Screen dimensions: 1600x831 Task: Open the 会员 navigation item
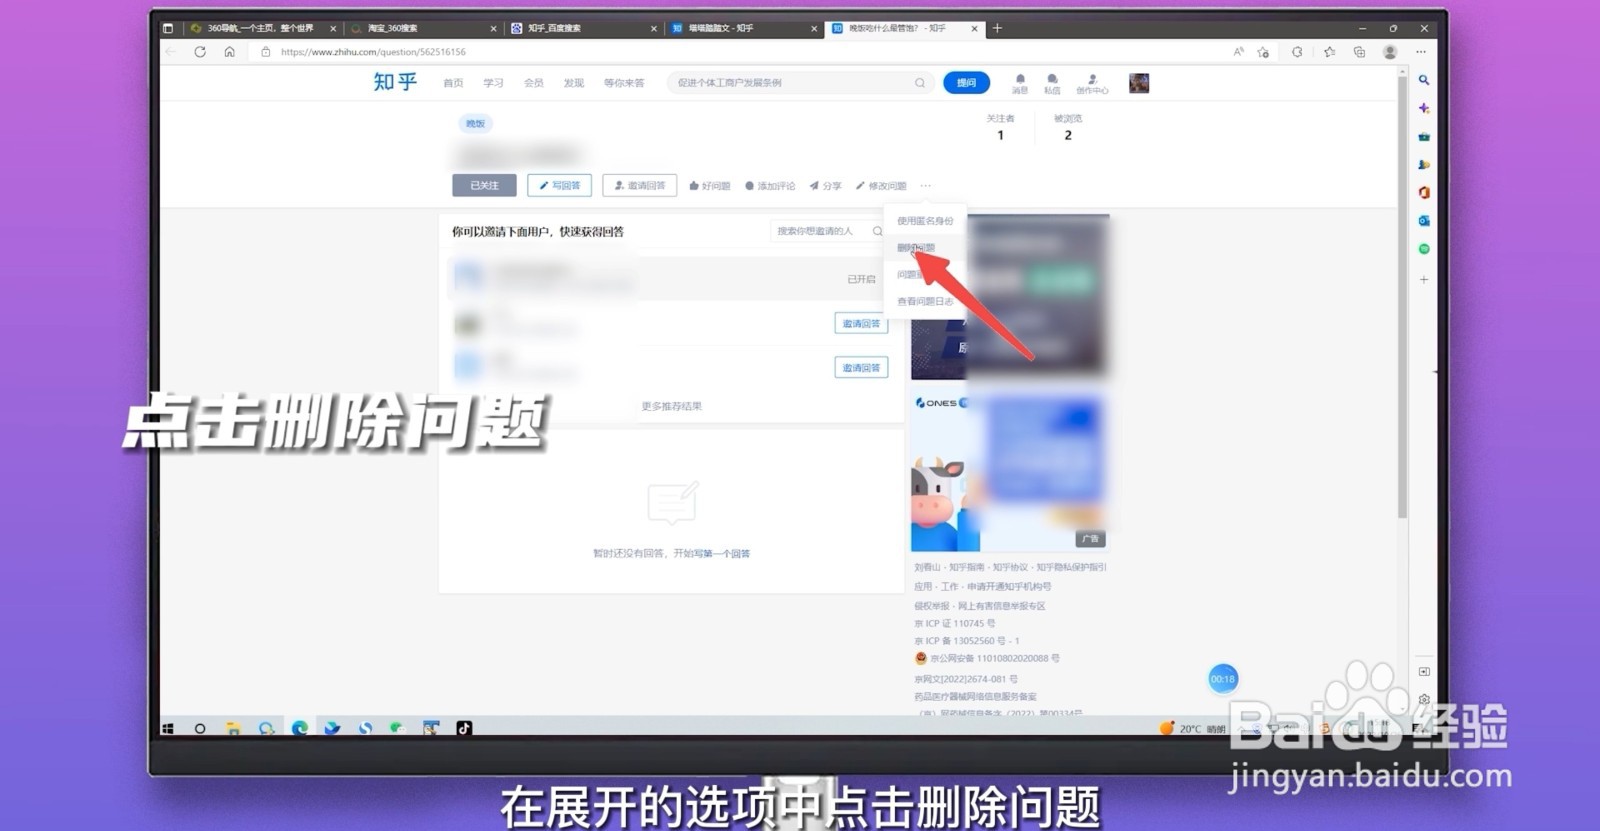[x=534, y=83]
